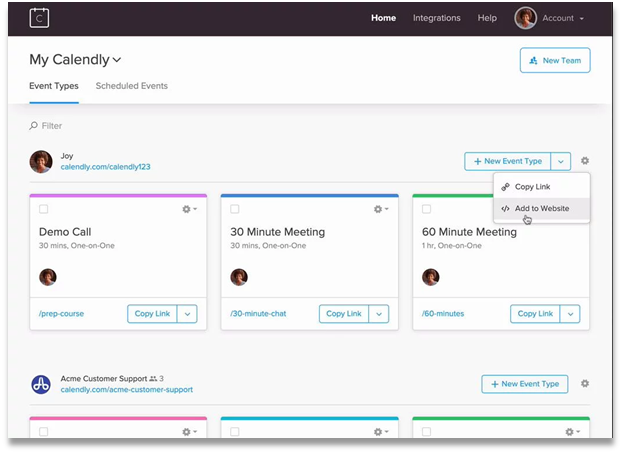Open the /prep-course link
The height and width of the screenshot is (453, 622).
tap(61, 314)
